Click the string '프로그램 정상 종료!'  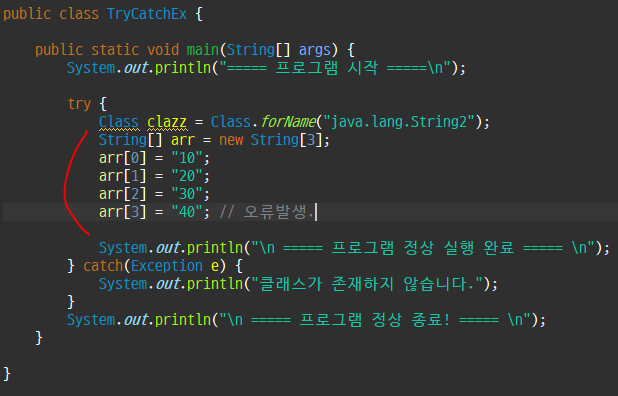pos(375,320)
